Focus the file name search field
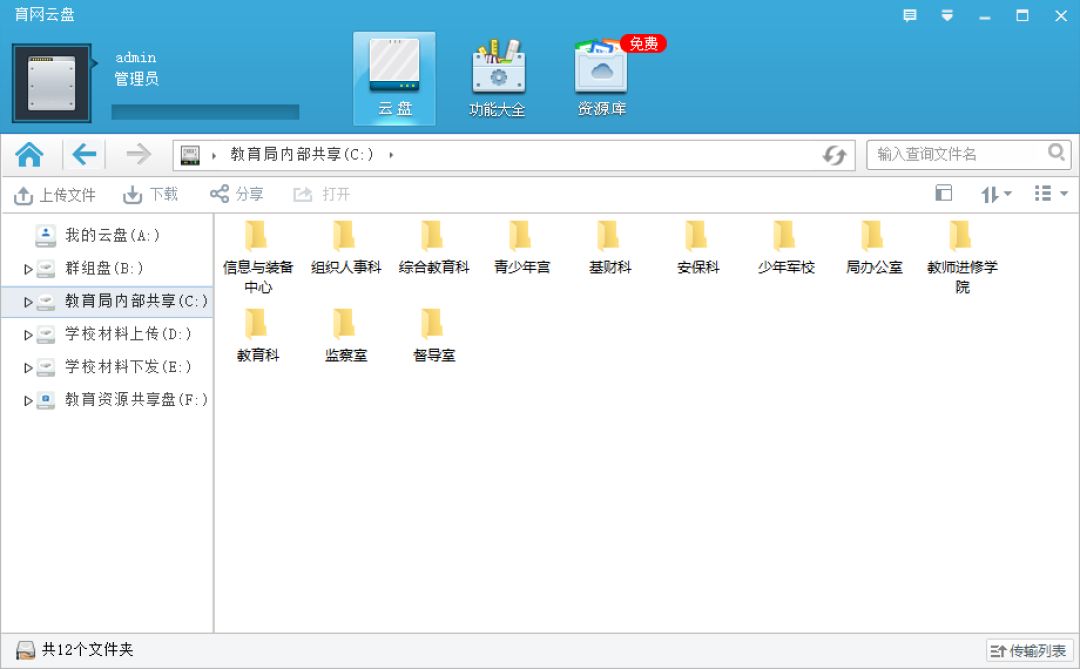This screenshot has height=669, width=1080. (968, 154)
